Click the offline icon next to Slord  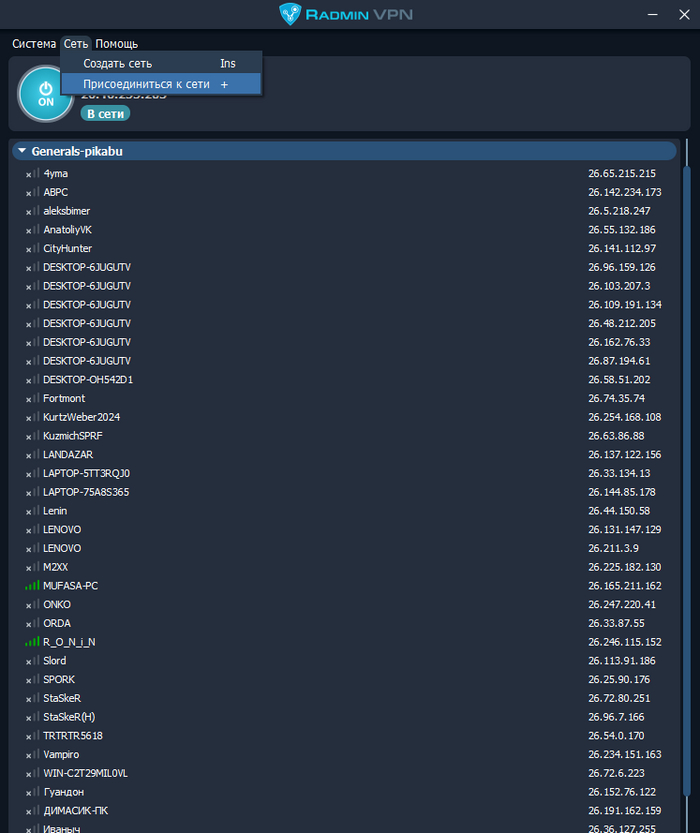[32, 661]
